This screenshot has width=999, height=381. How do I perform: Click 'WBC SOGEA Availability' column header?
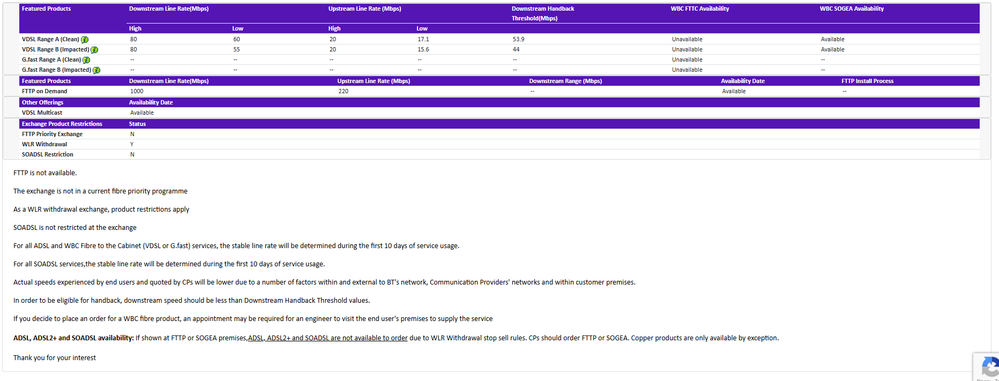[852, 9]
